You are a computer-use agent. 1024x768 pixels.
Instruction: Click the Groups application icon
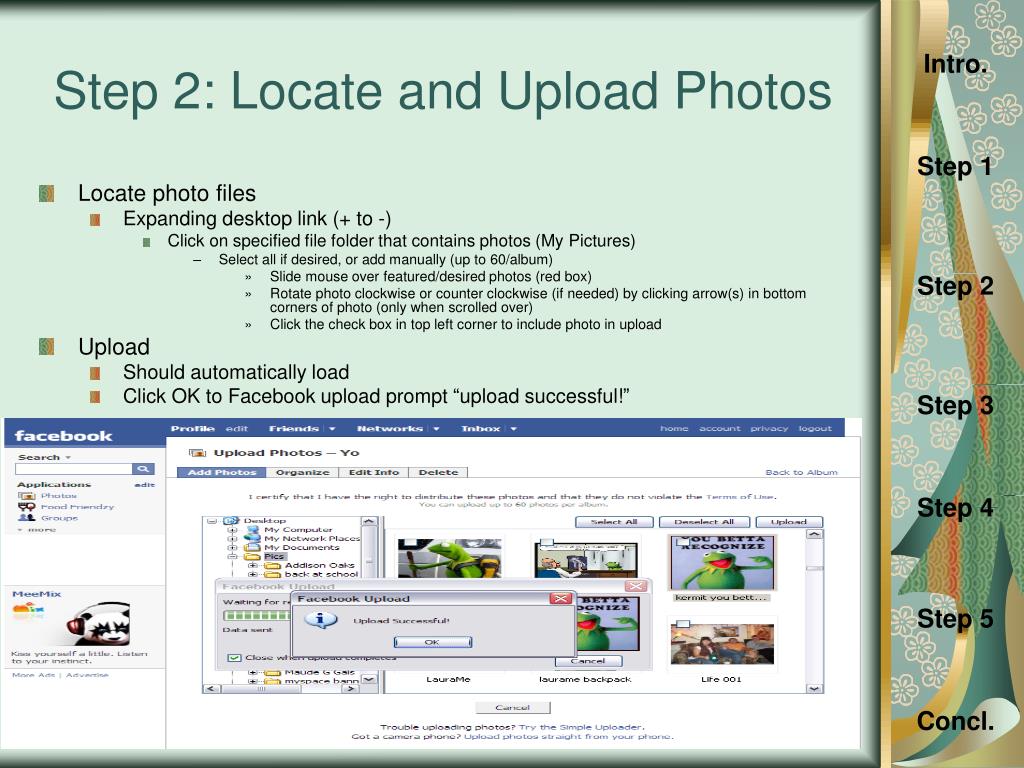click(27, 518)
